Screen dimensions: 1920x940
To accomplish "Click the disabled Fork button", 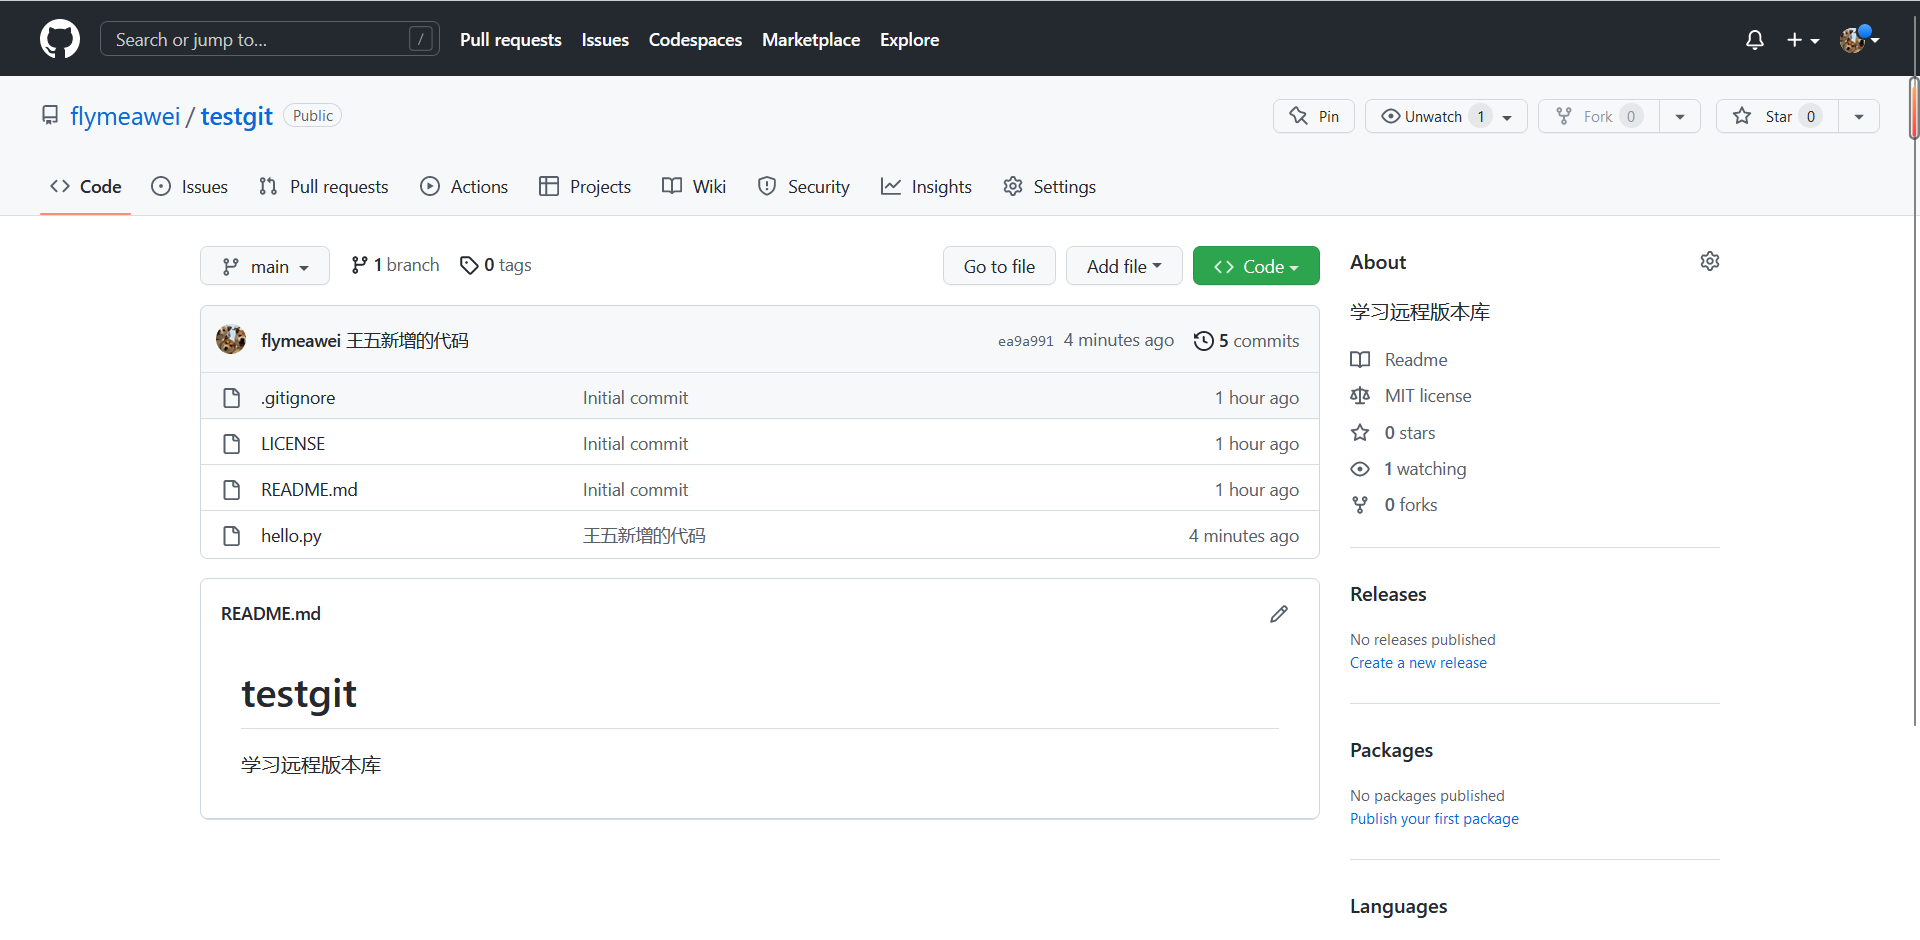I will (x=1598, y=116).
